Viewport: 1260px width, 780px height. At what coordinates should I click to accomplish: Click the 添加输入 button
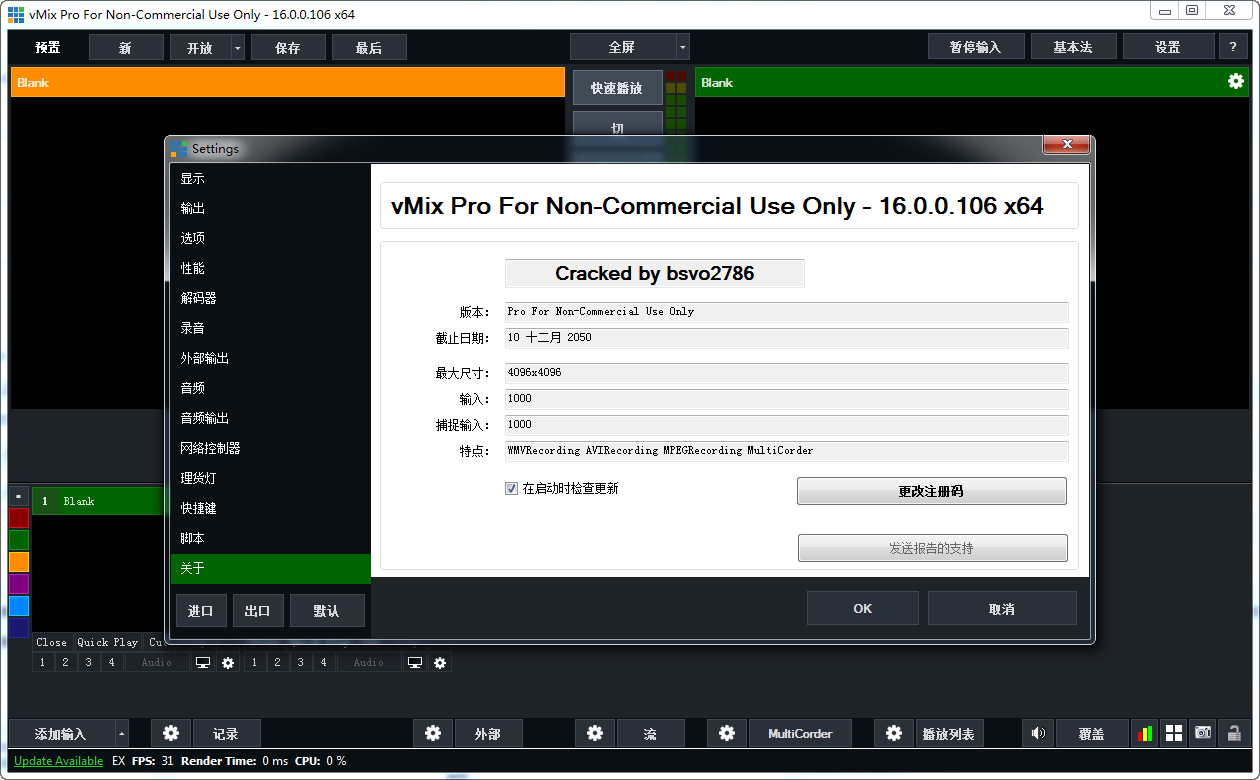[x=61, y=733]
